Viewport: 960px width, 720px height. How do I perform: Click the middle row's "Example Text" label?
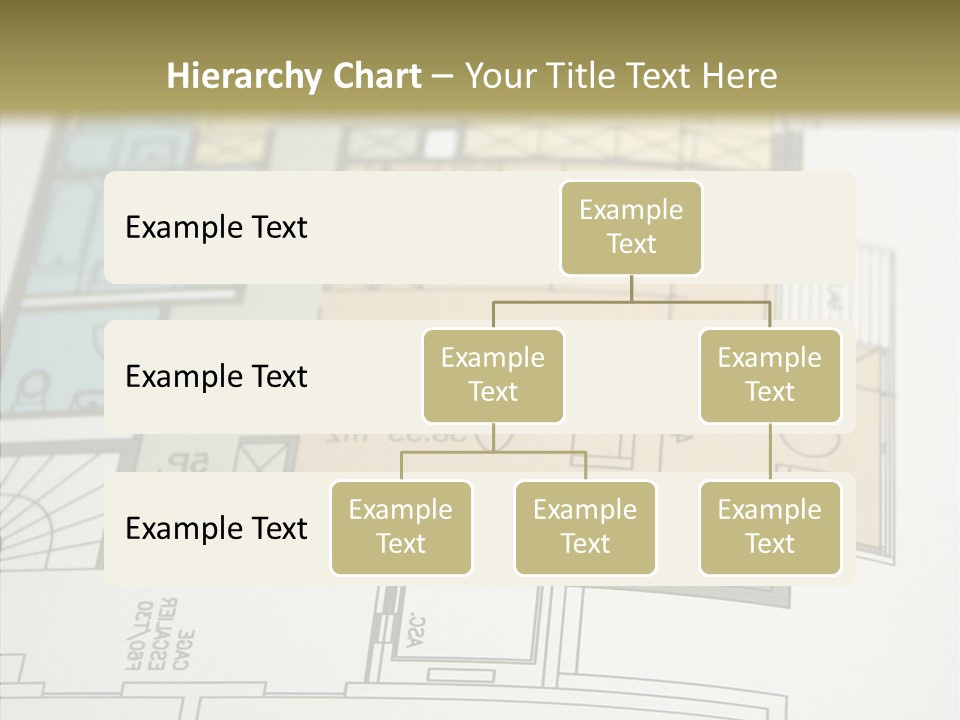click(x=216, y=376)
